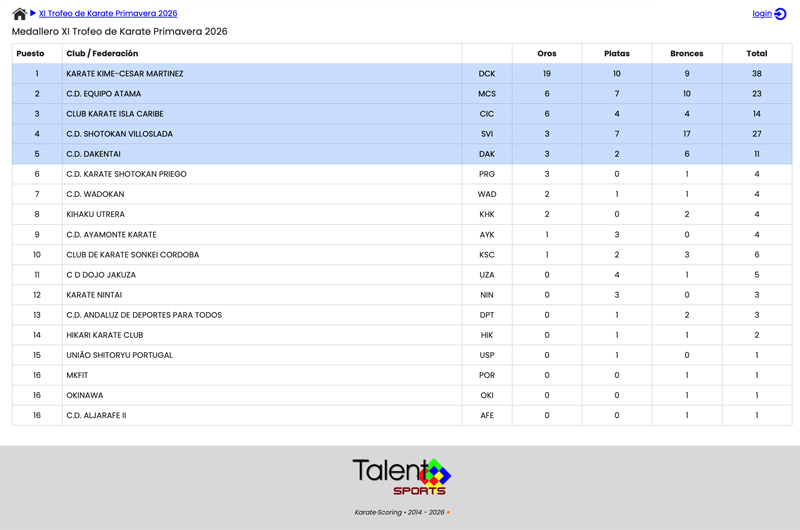Click the Bronces column header

click(x=686, y=54)
